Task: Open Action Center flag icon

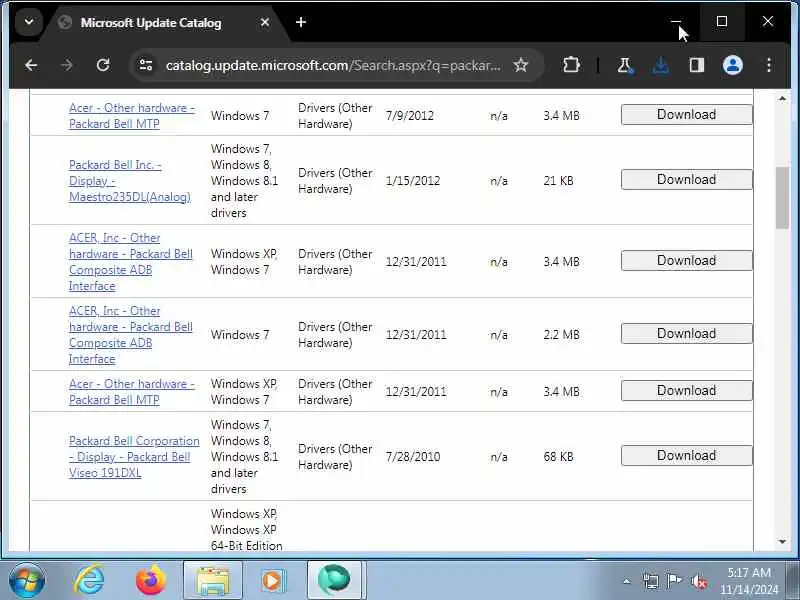Action: (674, 580)
